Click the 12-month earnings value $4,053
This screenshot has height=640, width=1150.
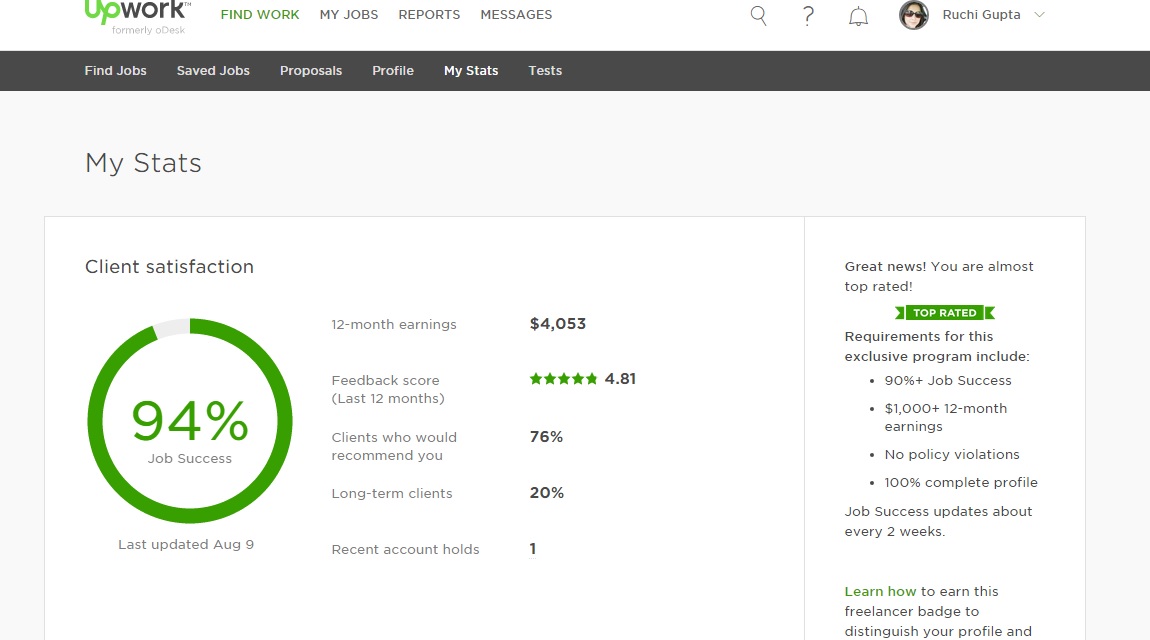557,323
